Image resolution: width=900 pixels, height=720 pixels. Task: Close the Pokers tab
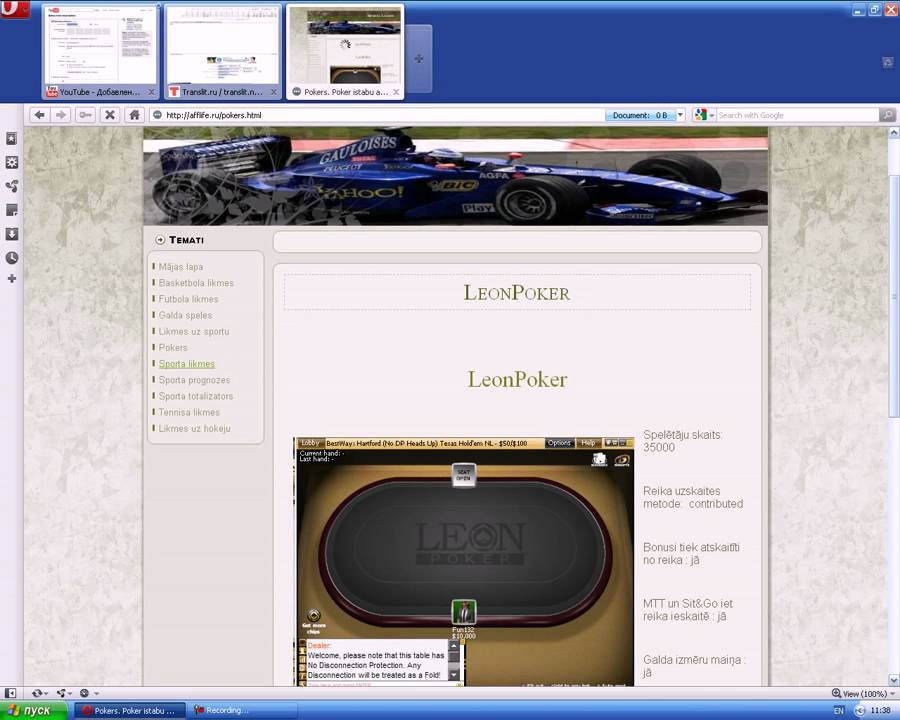(397, 92)
